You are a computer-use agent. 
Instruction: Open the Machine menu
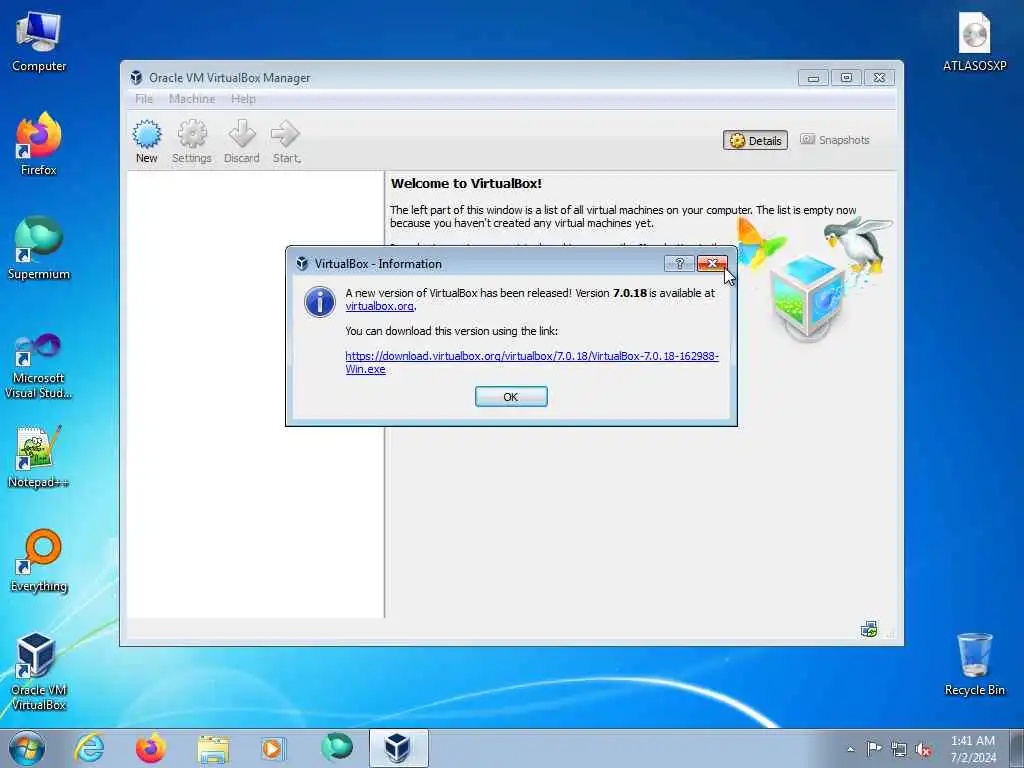(x=192, y=99)
